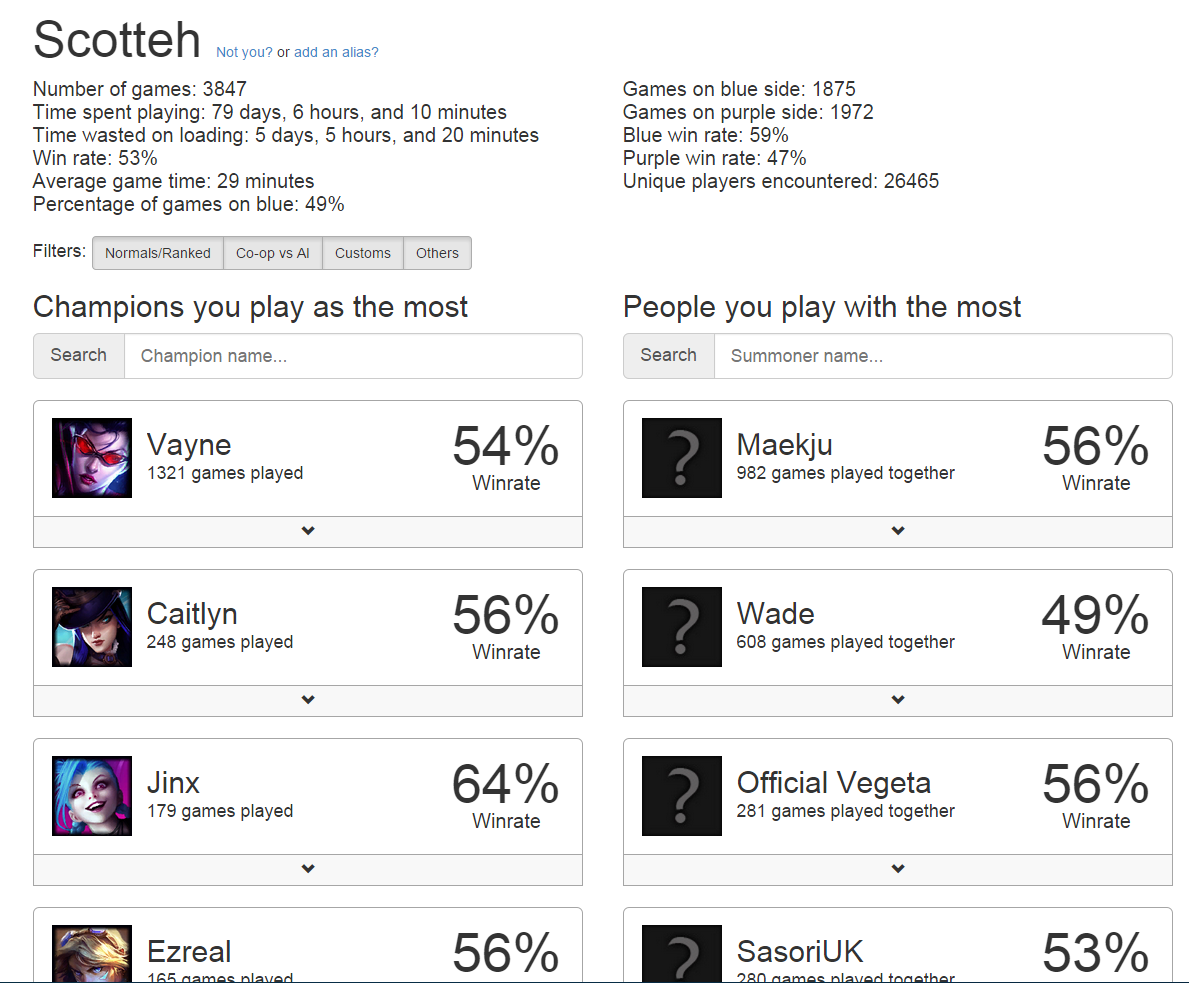The height and width of the screenshot is (987, 1194).
Task: Expand the Jinx details chevron
Action: coord(308,869)
